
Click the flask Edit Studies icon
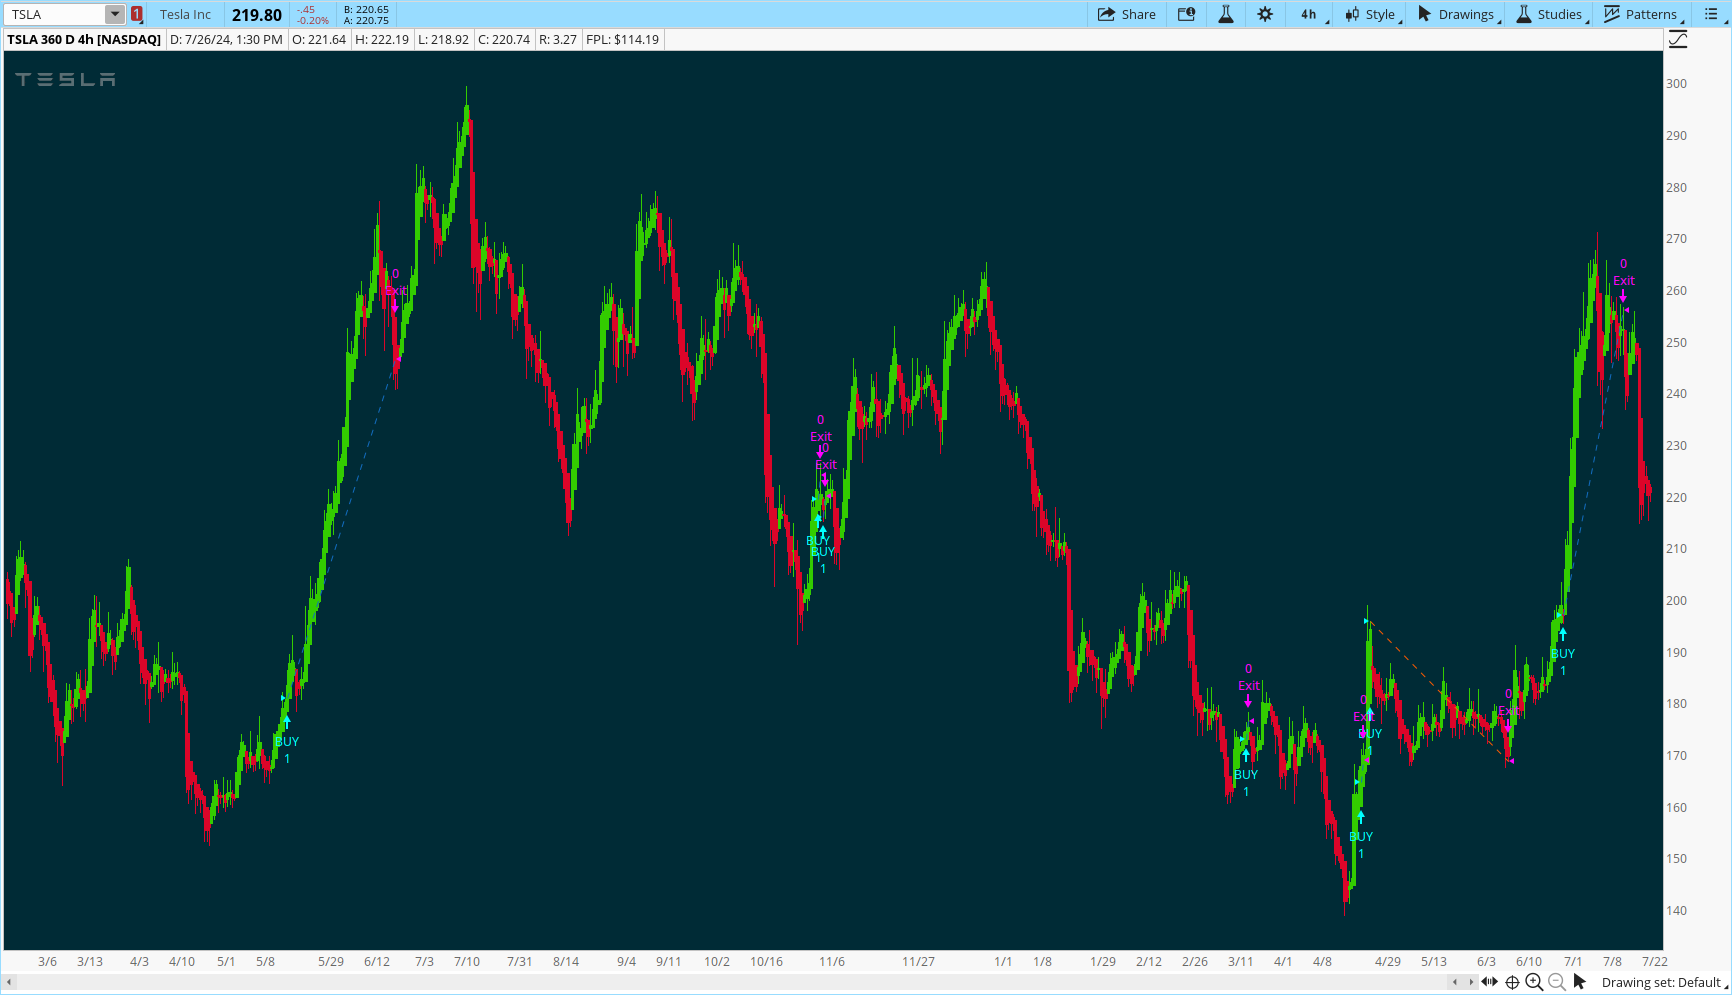(1225, 14)
